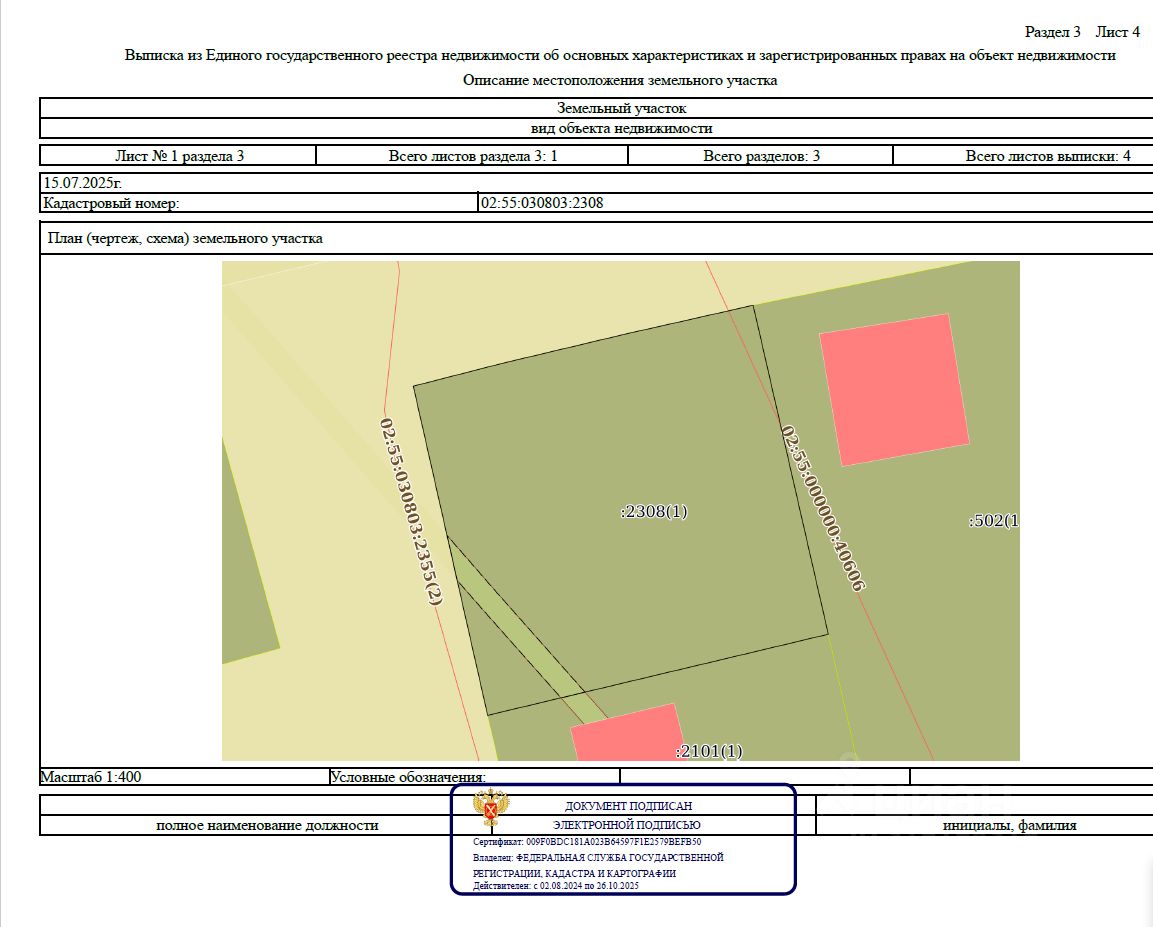Select parcel label :2308(1)
Screen dimensions: 1153x927
(x=654, y=511)
